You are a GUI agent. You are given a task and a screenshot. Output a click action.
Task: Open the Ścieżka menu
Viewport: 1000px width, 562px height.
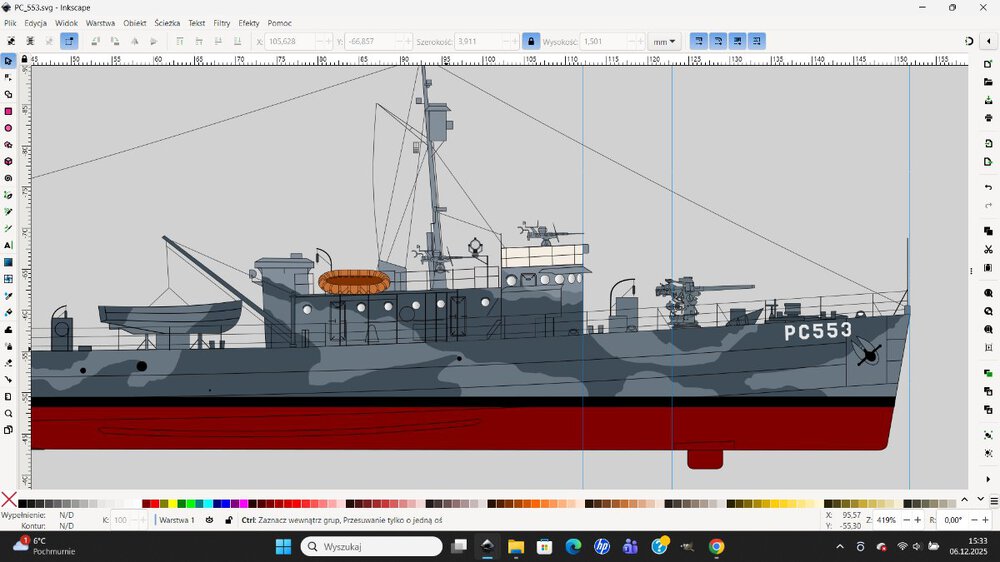point(167,22)
